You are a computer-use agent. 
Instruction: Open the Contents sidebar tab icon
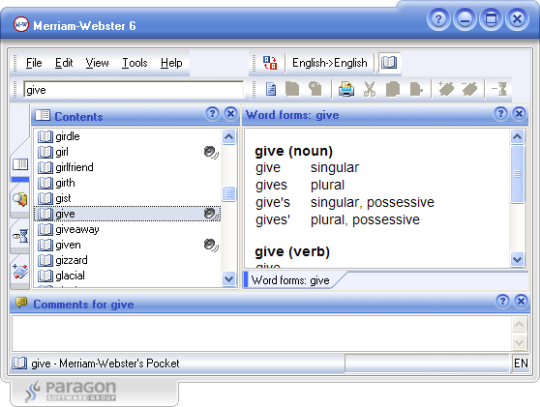tap(20, 164)
